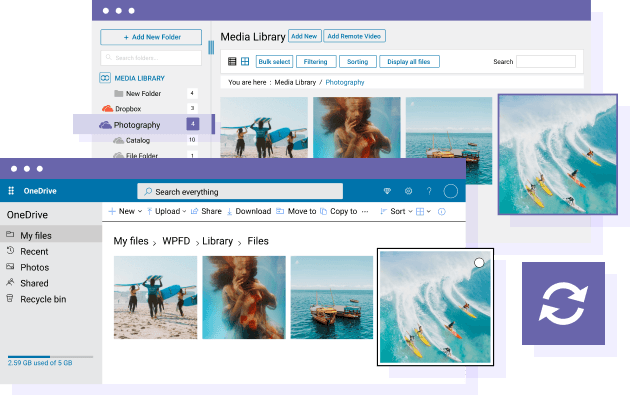Click the OneDrive info details icon
The image size is (630, 395).
pyautogui.click(x=442, y=212)
